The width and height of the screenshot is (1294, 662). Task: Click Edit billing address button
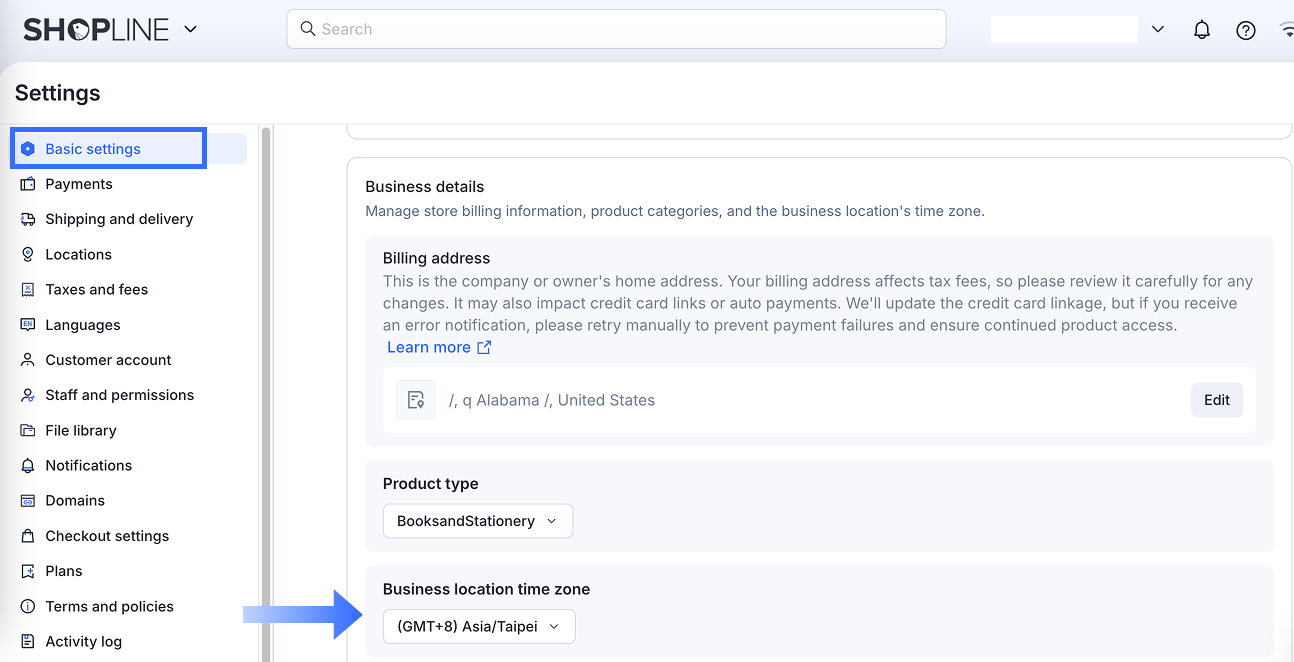(x=1216, y=400)
